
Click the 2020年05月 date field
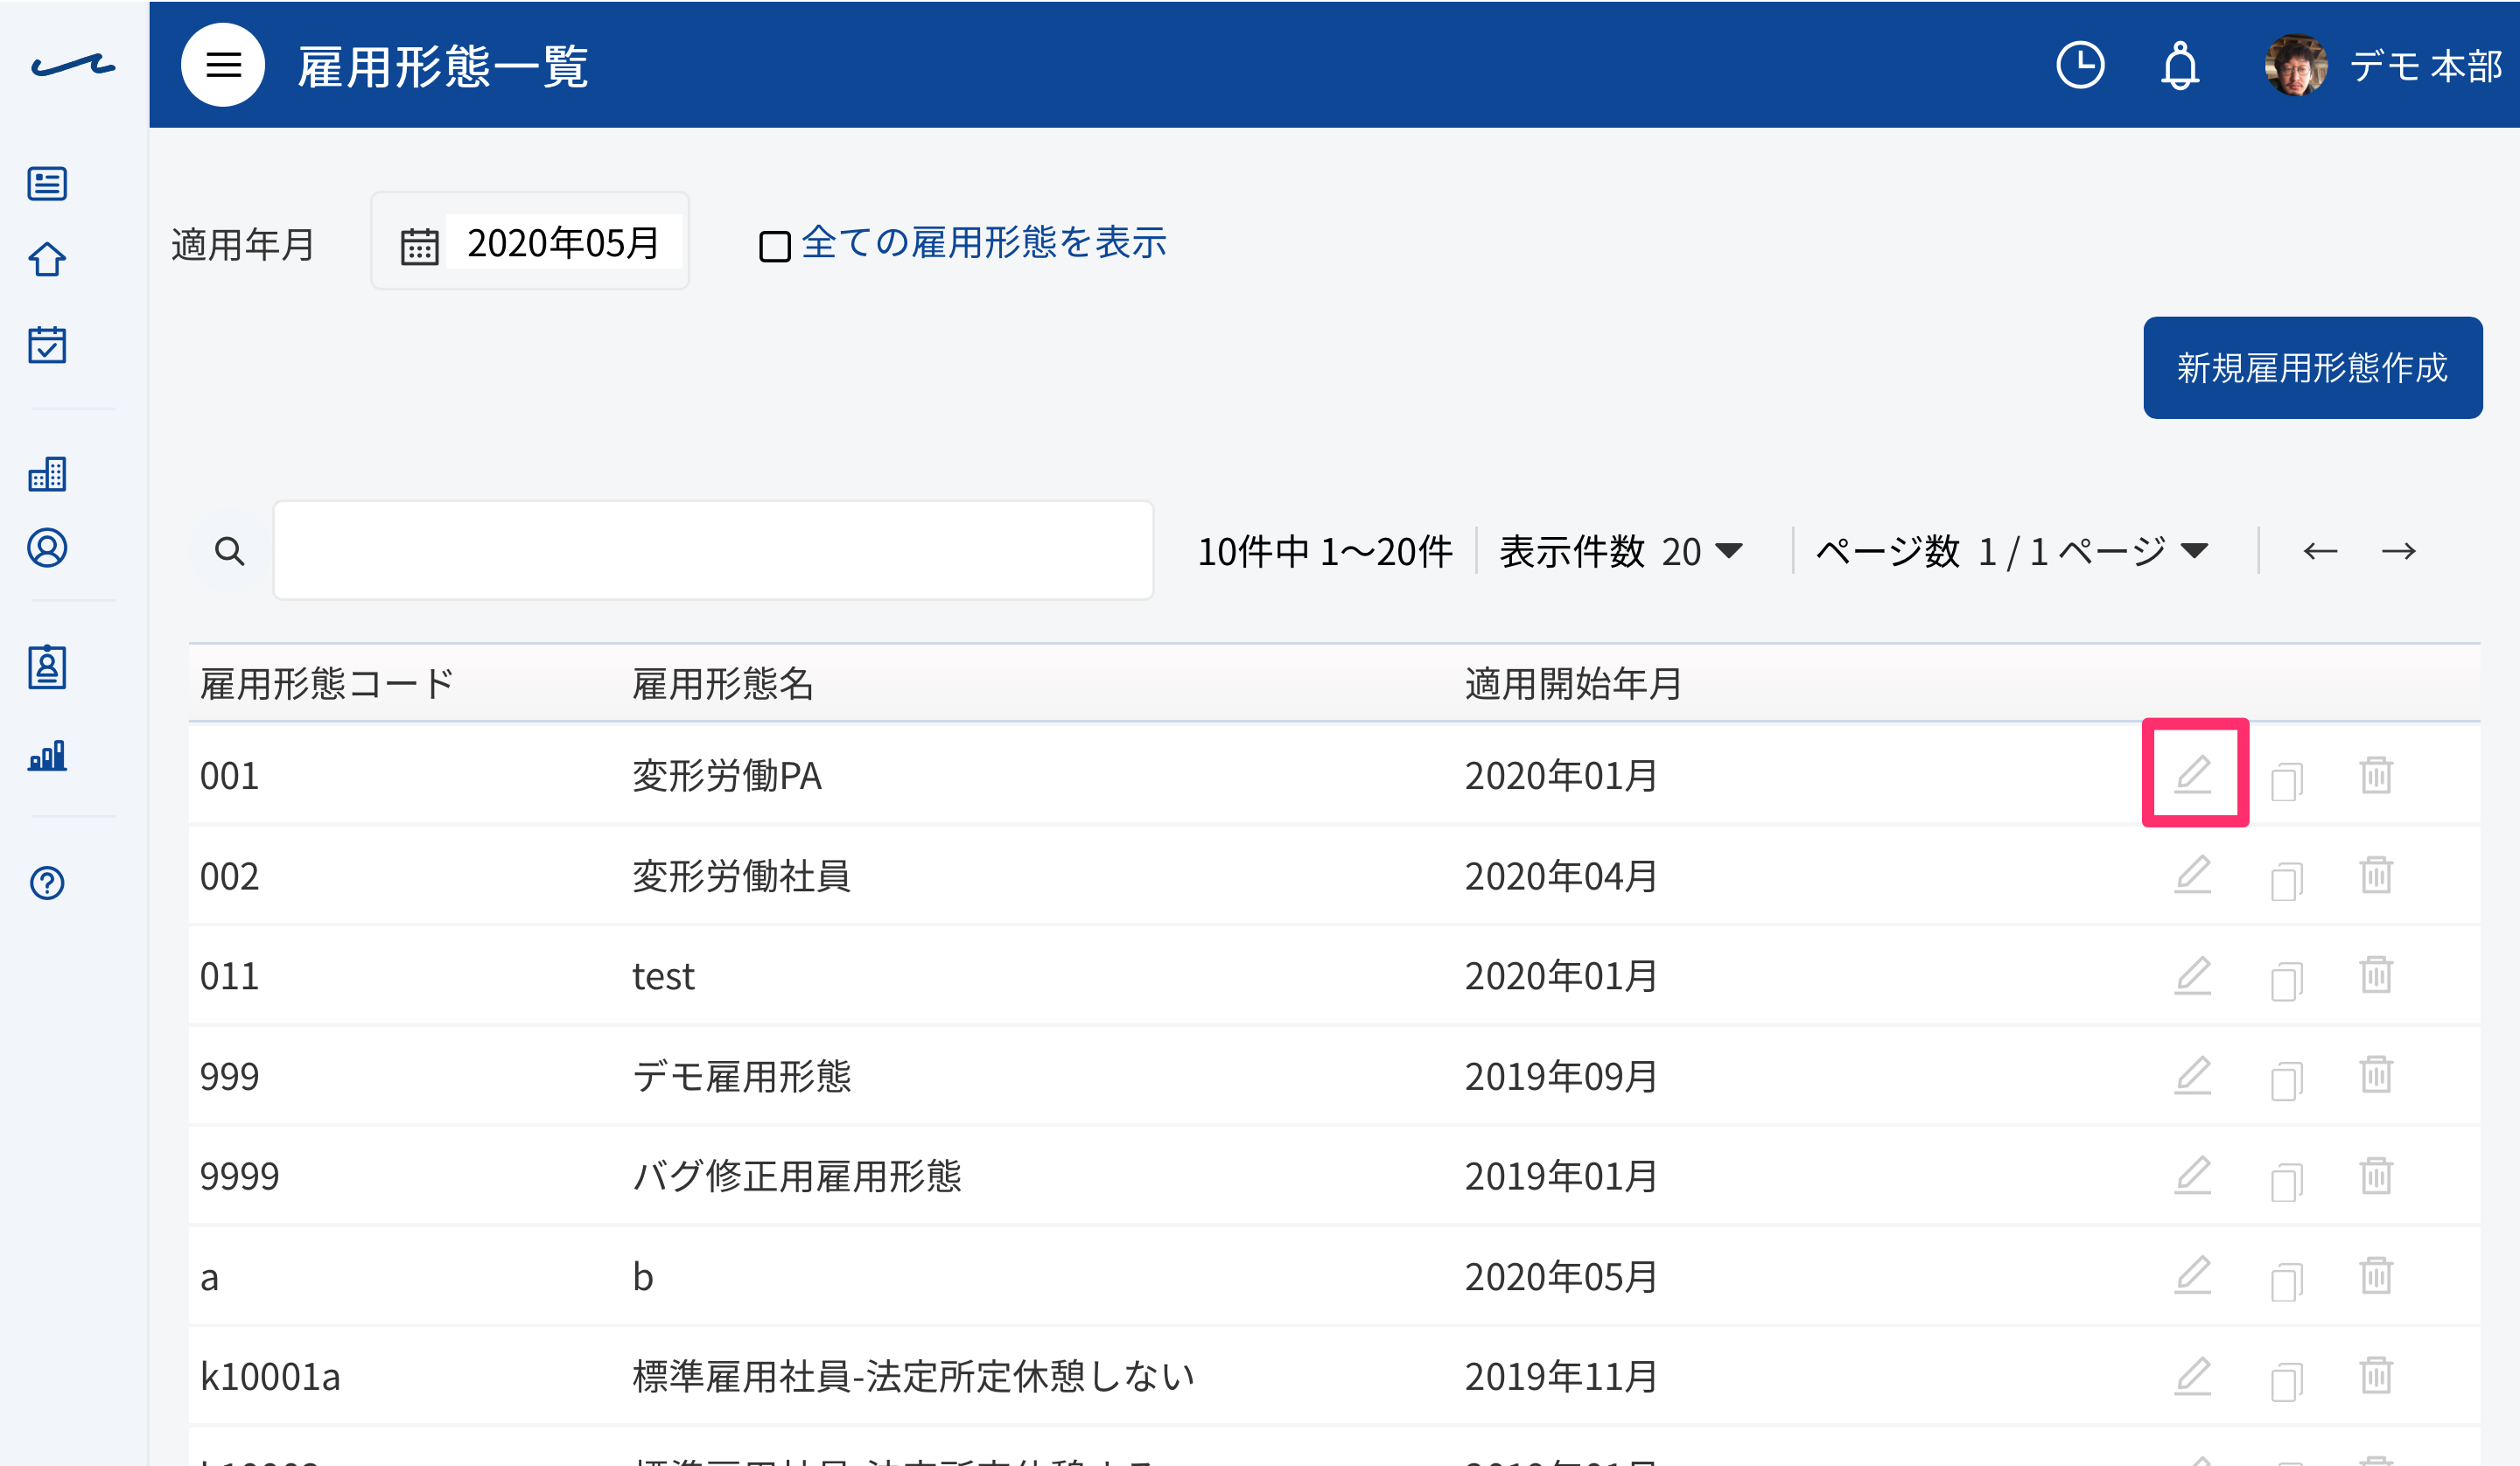coord(563,242)
